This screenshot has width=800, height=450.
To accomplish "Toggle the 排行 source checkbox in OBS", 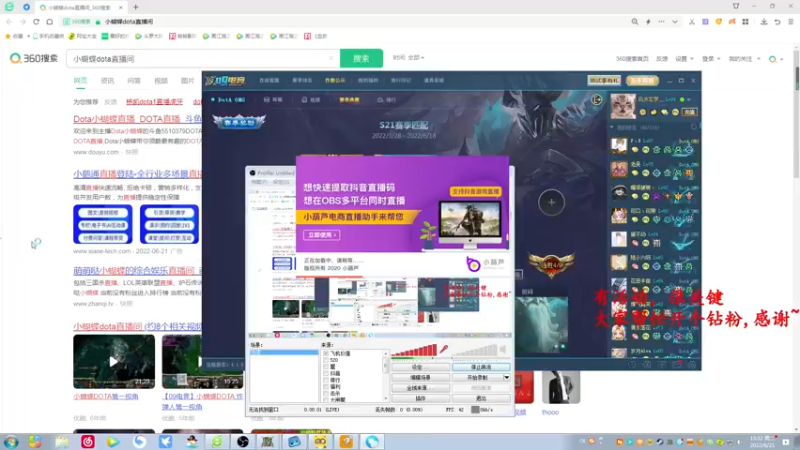I will [x=326, y=380].
